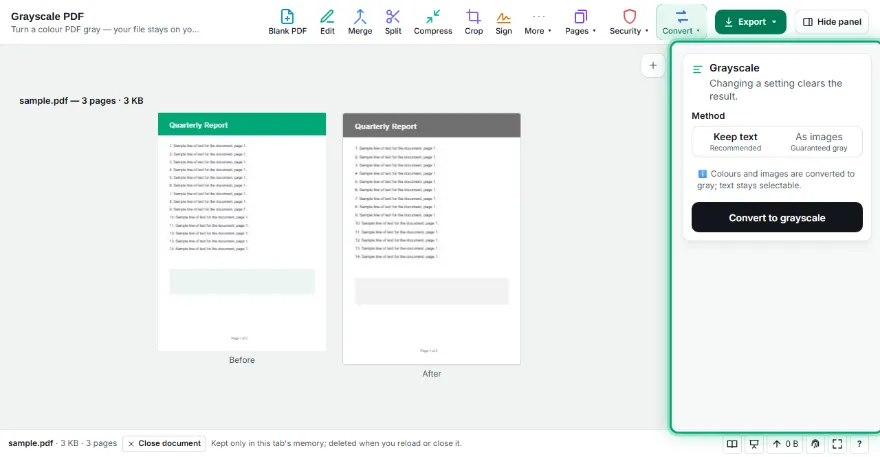This screenshot has height=457, width=880.
Task: Open the Sign tool
Action: click(503, 22)
